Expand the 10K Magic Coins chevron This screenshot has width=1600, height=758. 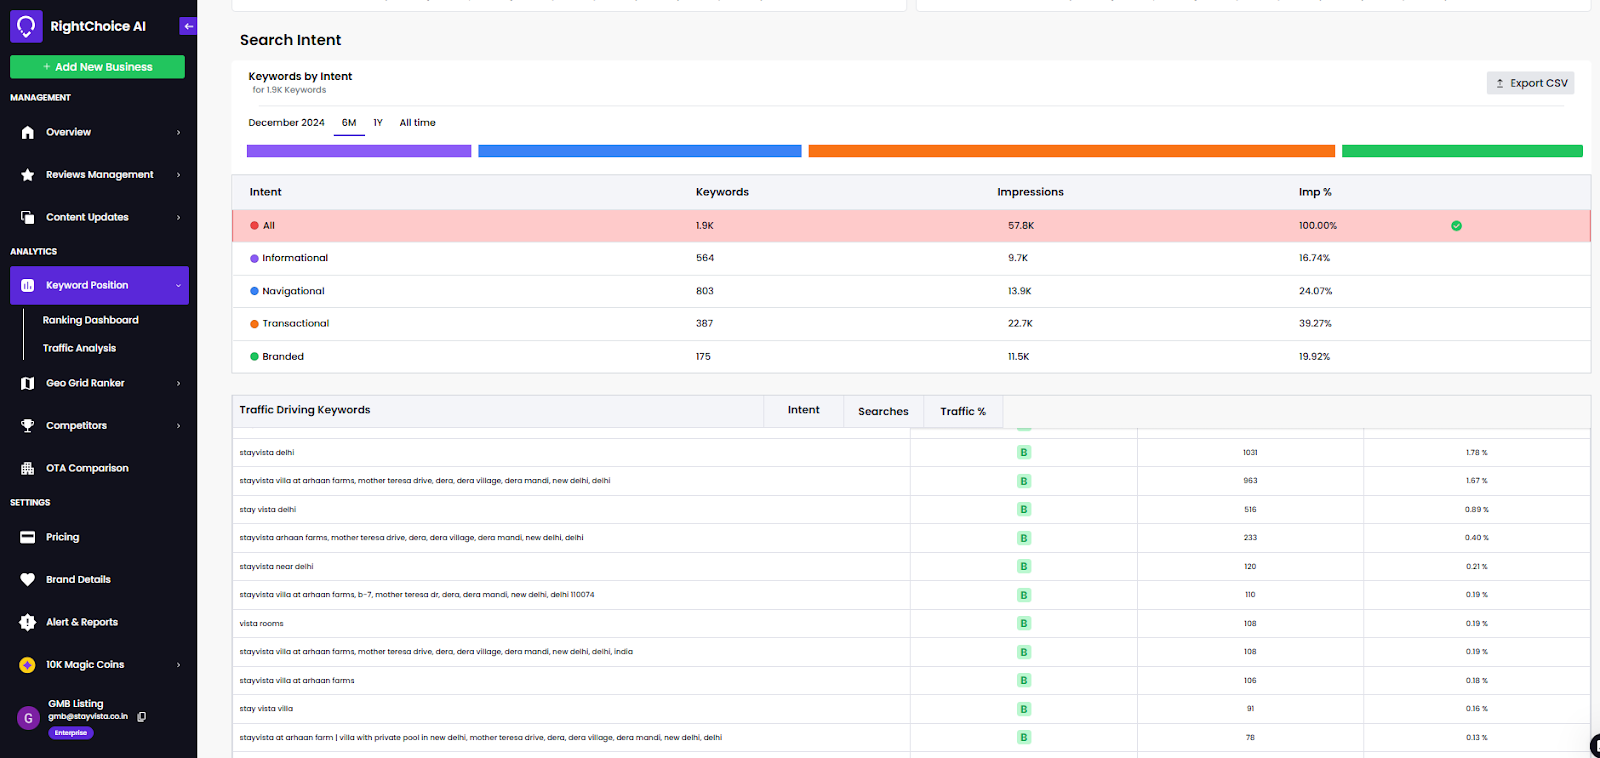(x=179, y=665)
